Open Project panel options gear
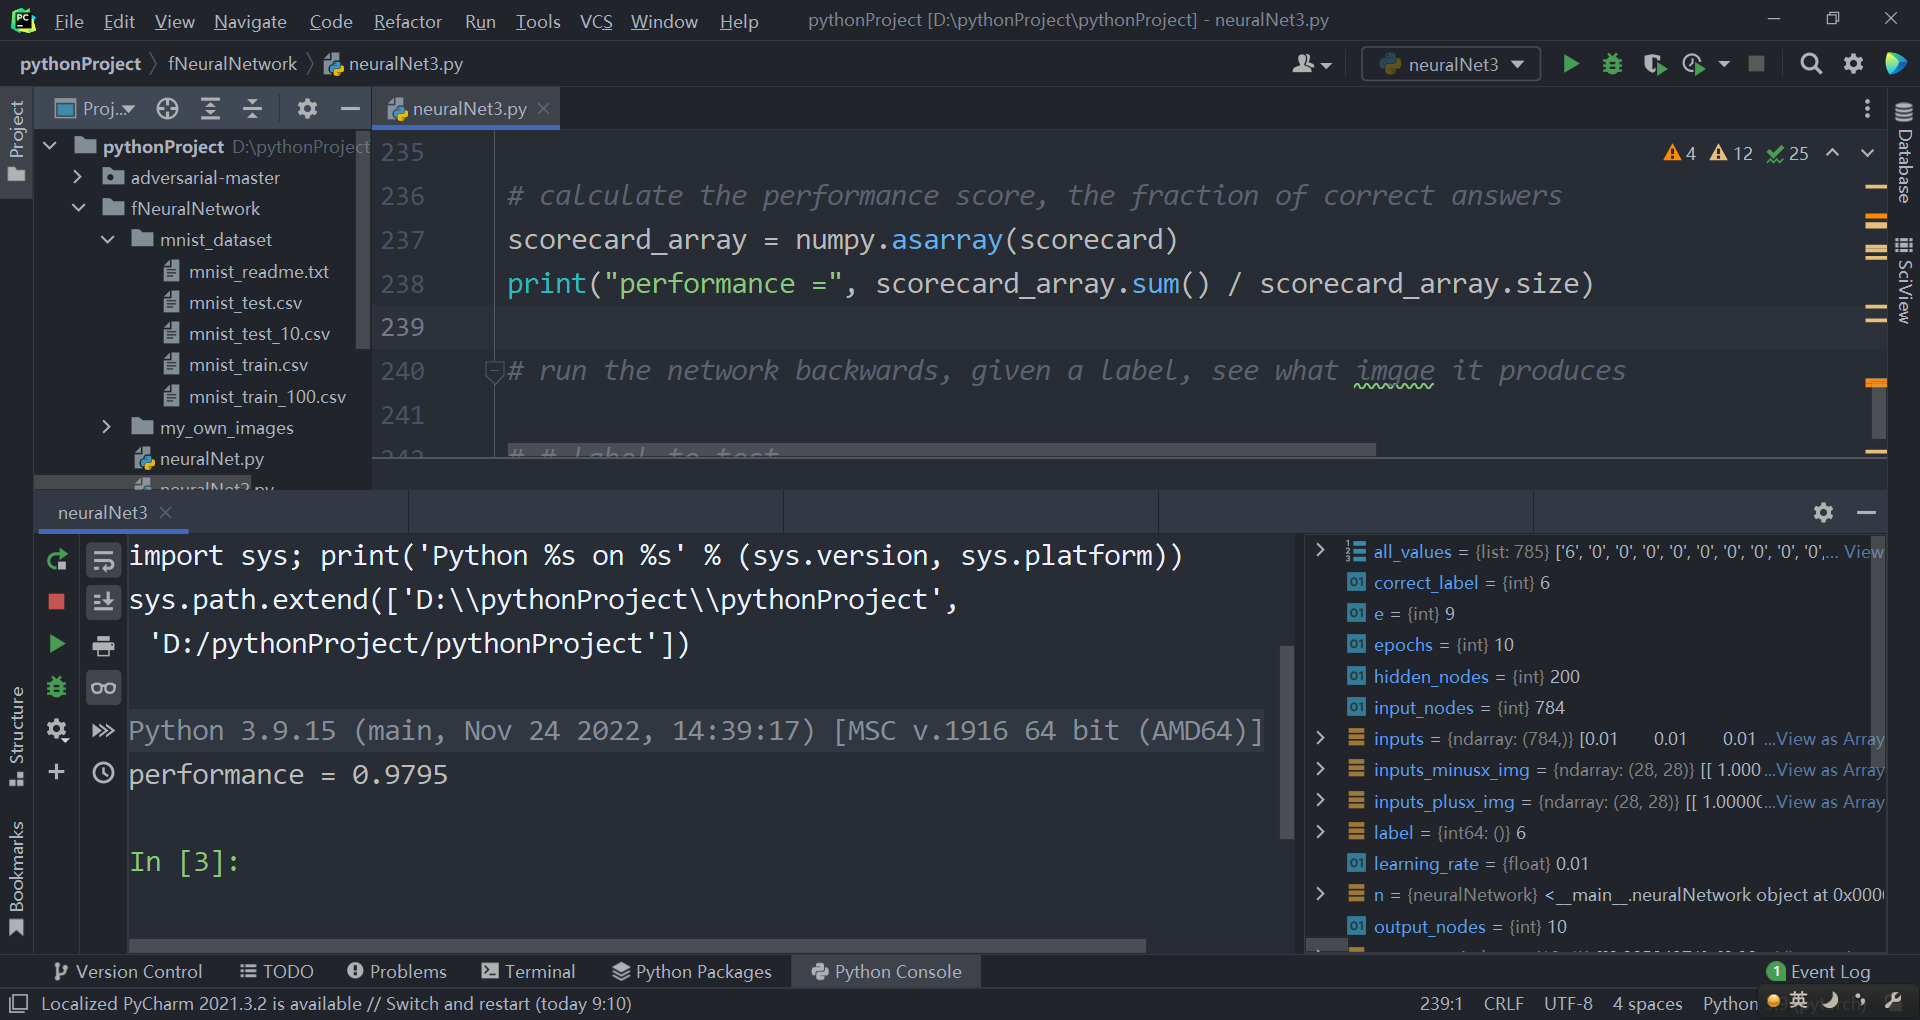 [307, 108]
